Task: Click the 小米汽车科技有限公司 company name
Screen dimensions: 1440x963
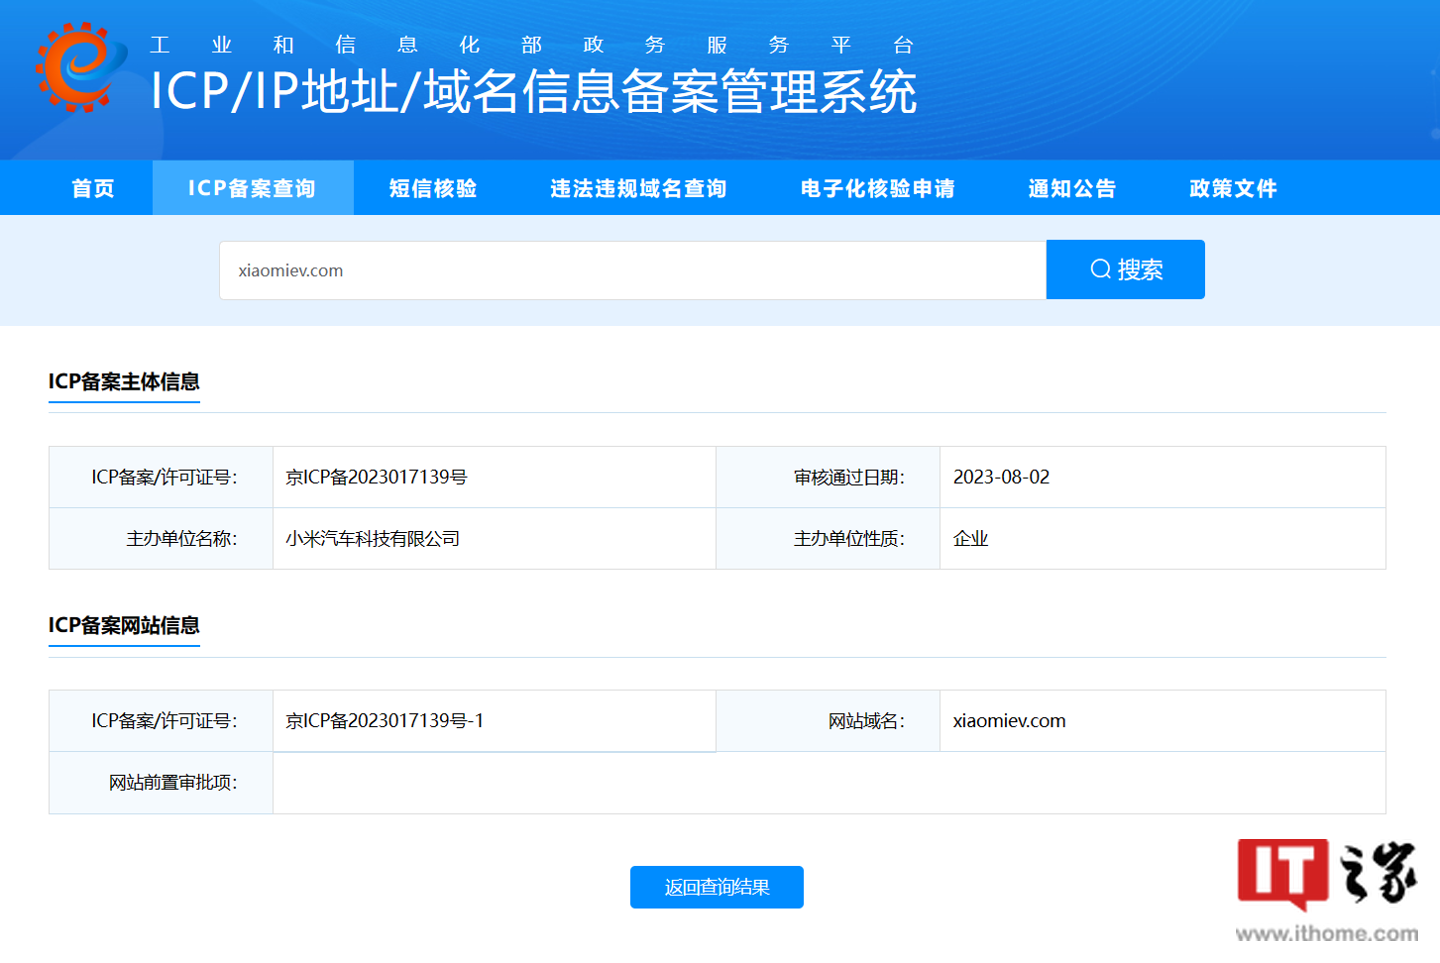Action: [372, 538]
